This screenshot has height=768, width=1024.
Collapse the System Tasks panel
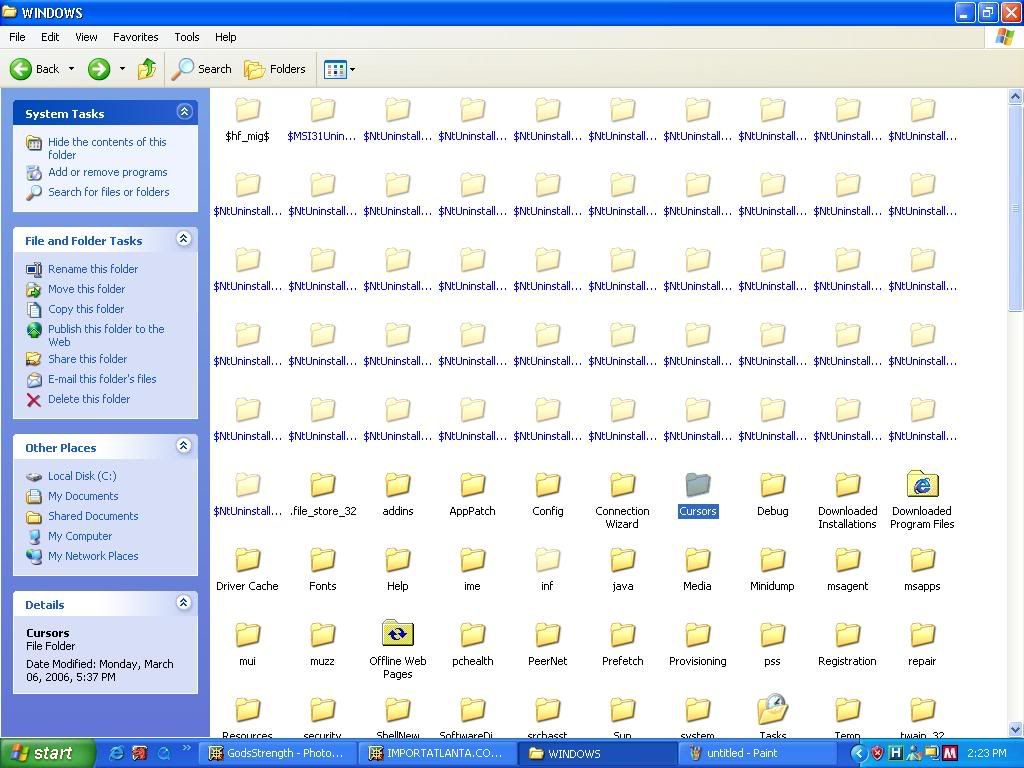pos(183,112)
